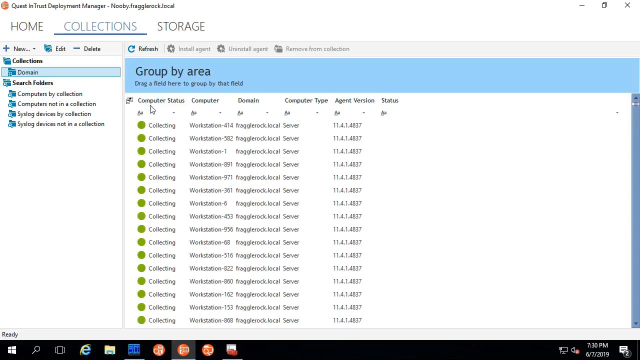Image resolution: width=640 pixels, height=360 pixels.
Task: Open taskbar search magnifier
Action: (x=36, y=350)
